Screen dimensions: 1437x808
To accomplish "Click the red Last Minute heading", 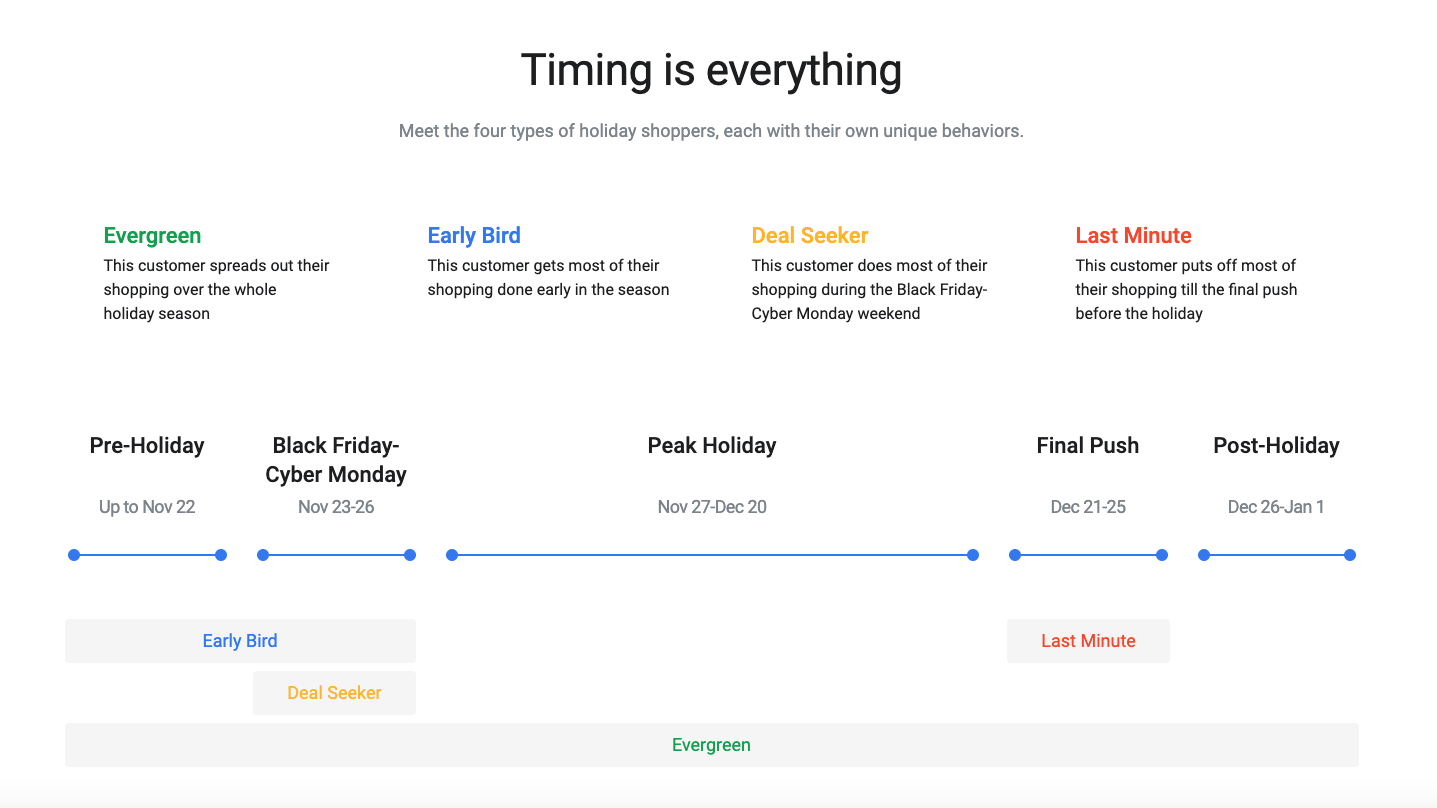I will point(1133,236).
